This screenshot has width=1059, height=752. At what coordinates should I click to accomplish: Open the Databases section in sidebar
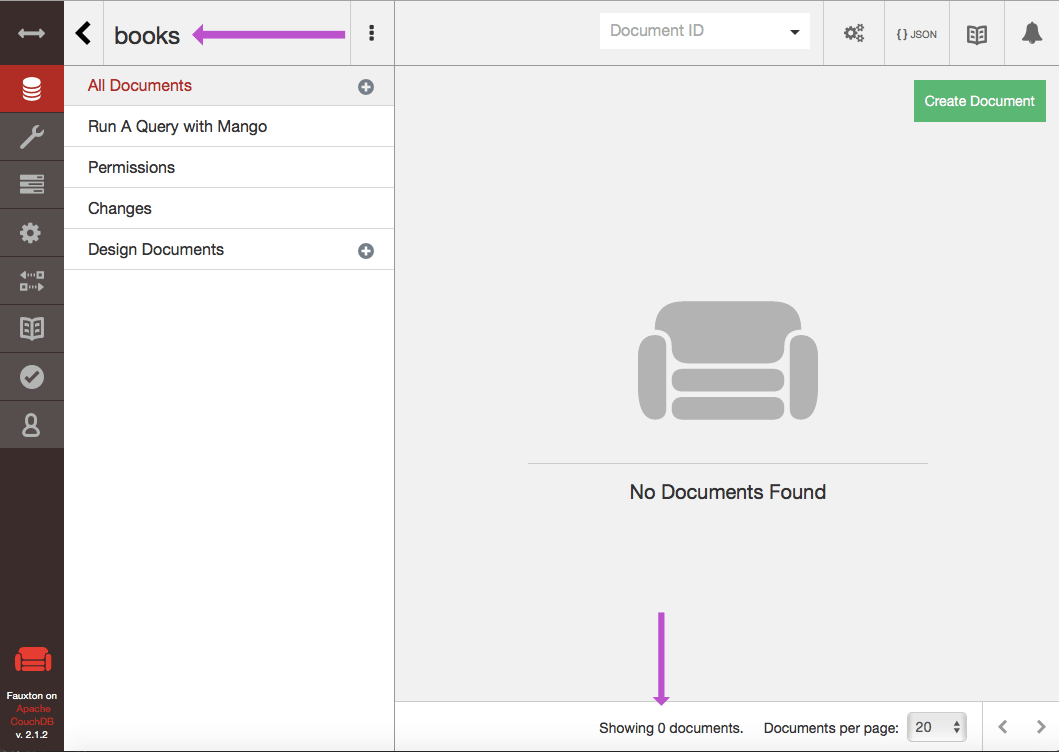pyautogui.click(x=31, y=88)
